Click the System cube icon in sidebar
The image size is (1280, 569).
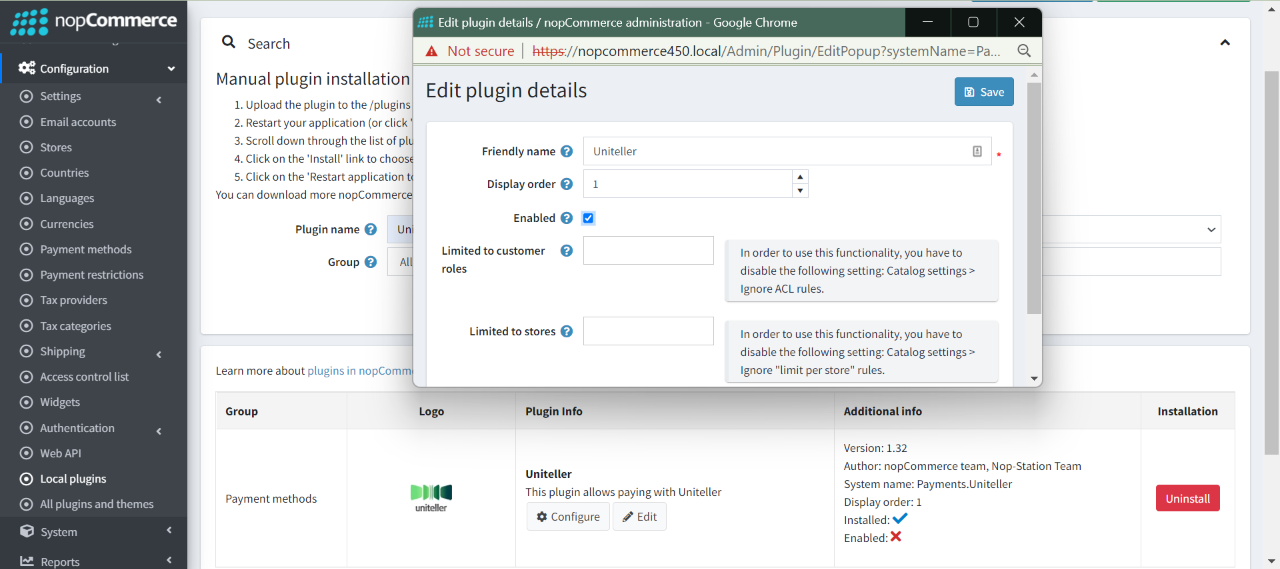(27, 532)
